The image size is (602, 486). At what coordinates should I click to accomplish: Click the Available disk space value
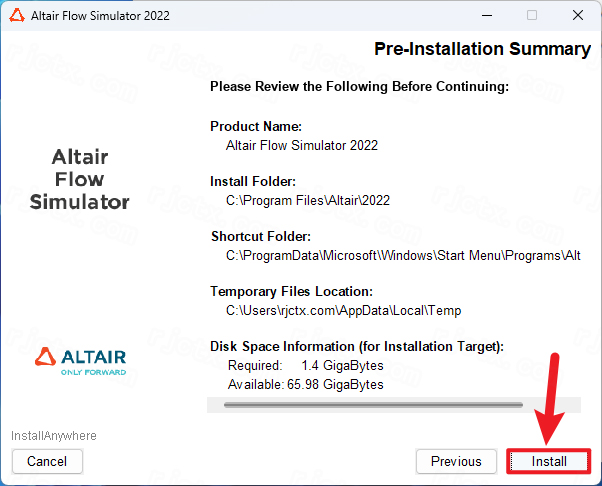point(335,384)
